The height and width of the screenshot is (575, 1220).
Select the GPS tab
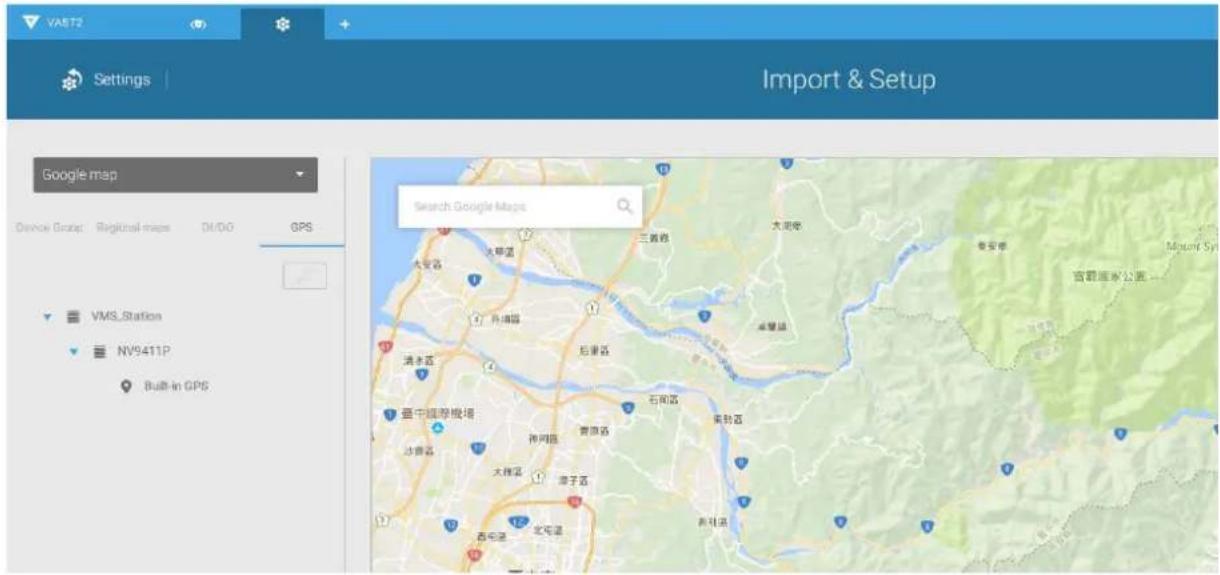click(301, 228)
